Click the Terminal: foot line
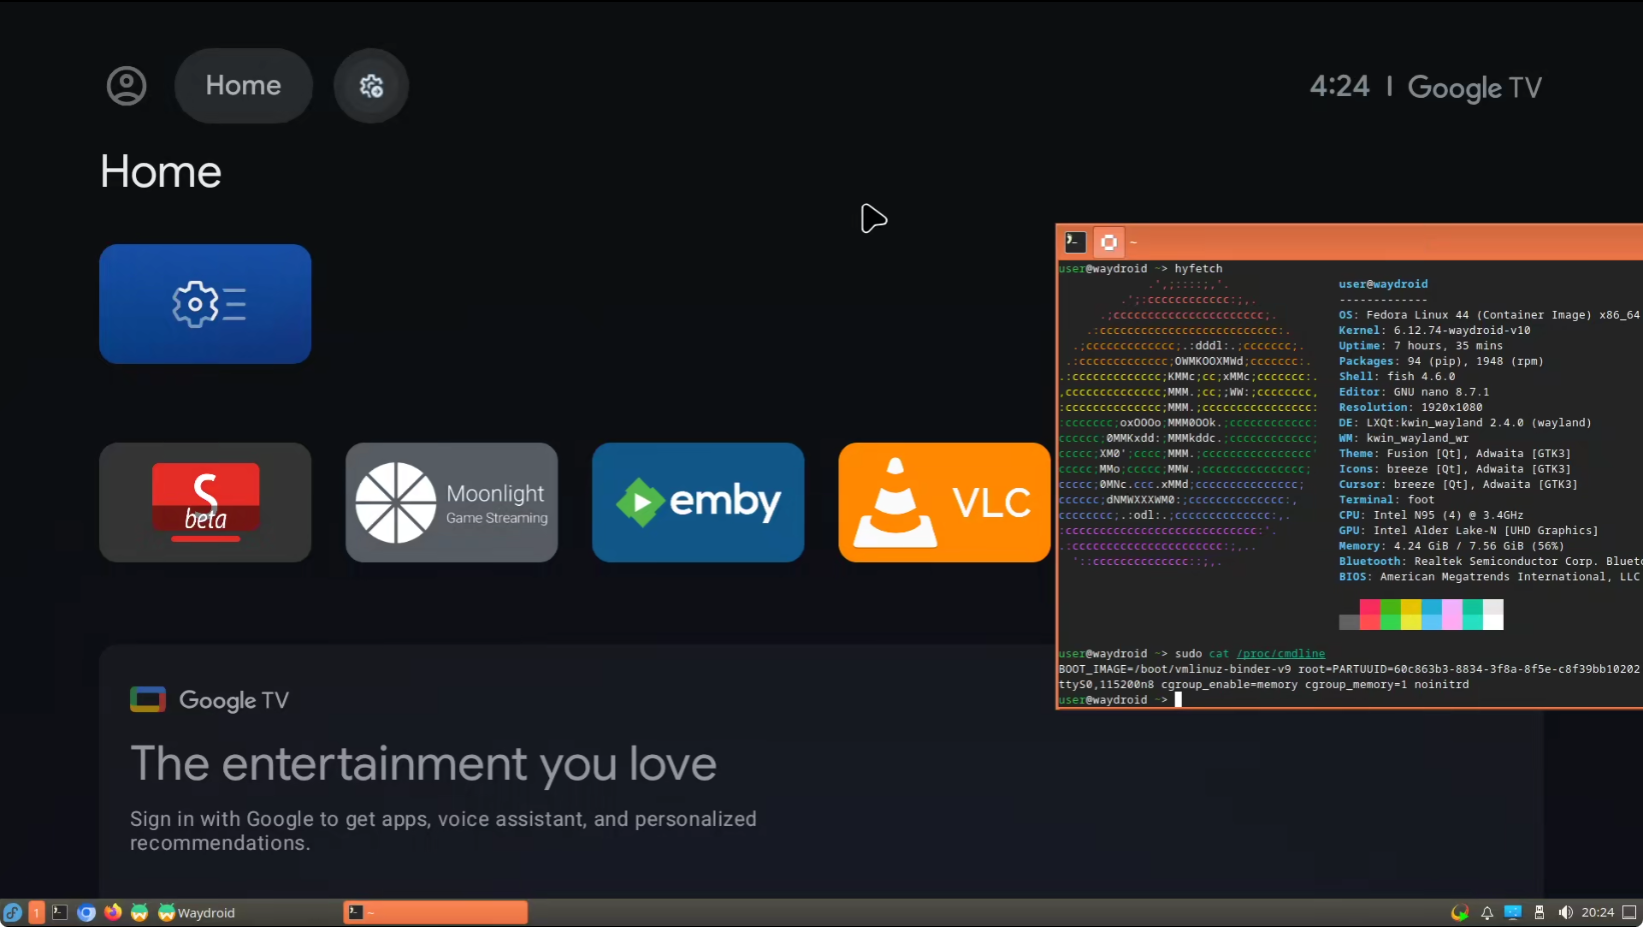1643x927 pixels. [1386, 500]
